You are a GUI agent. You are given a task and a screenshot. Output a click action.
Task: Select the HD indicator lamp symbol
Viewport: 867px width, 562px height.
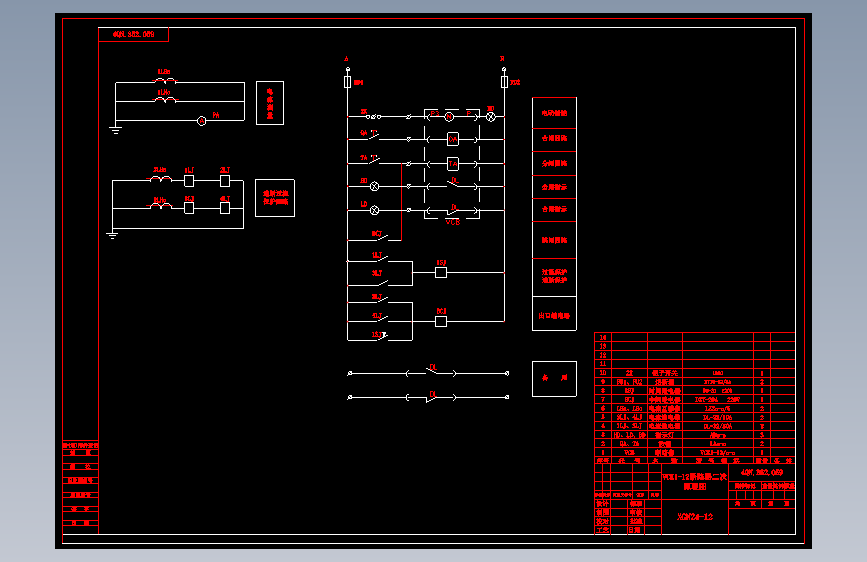click(374, 186)
